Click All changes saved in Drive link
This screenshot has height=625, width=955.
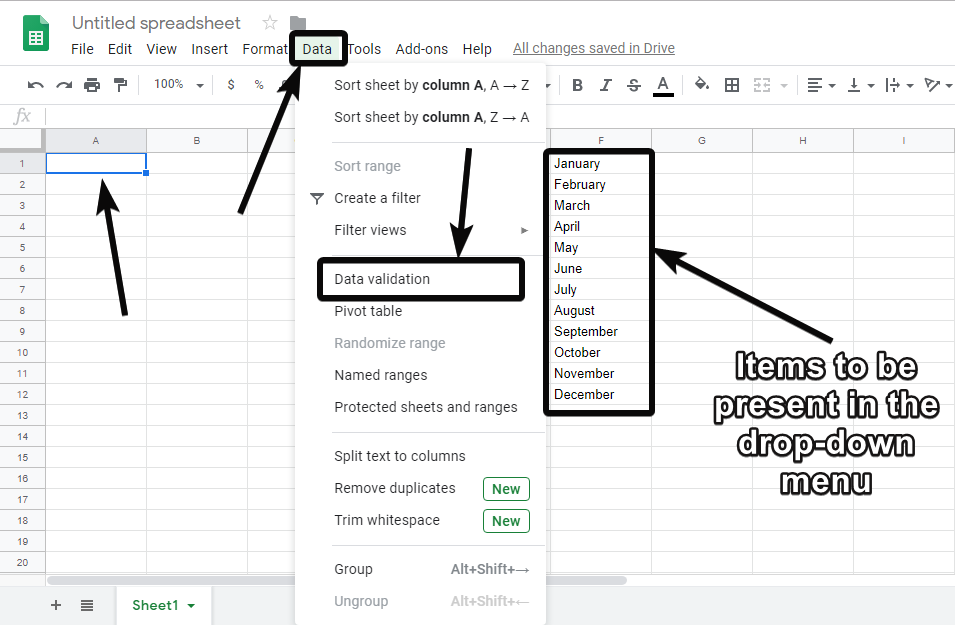point(594,48)
